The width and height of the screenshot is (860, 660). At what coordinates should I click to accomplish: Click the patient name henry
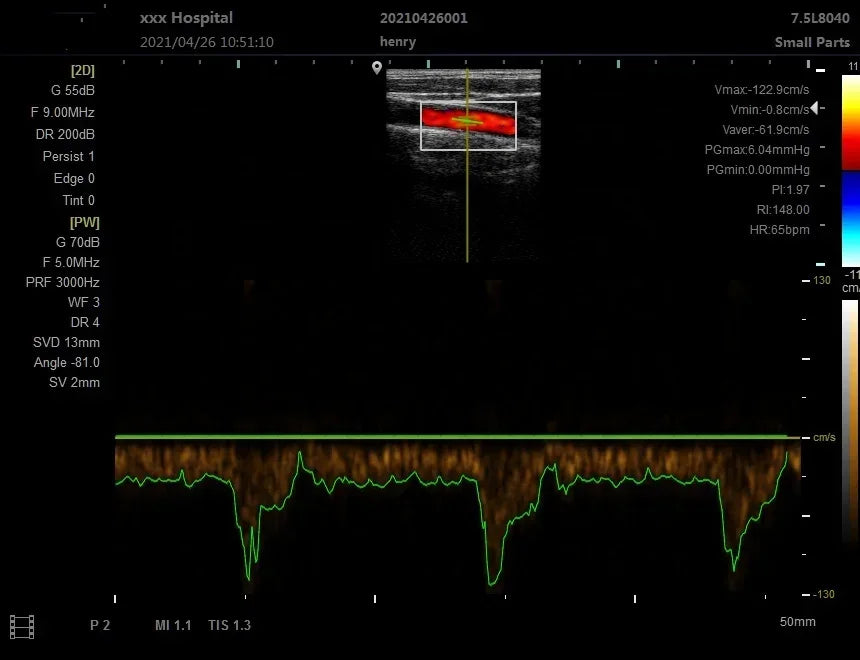[x=397, y=42]
